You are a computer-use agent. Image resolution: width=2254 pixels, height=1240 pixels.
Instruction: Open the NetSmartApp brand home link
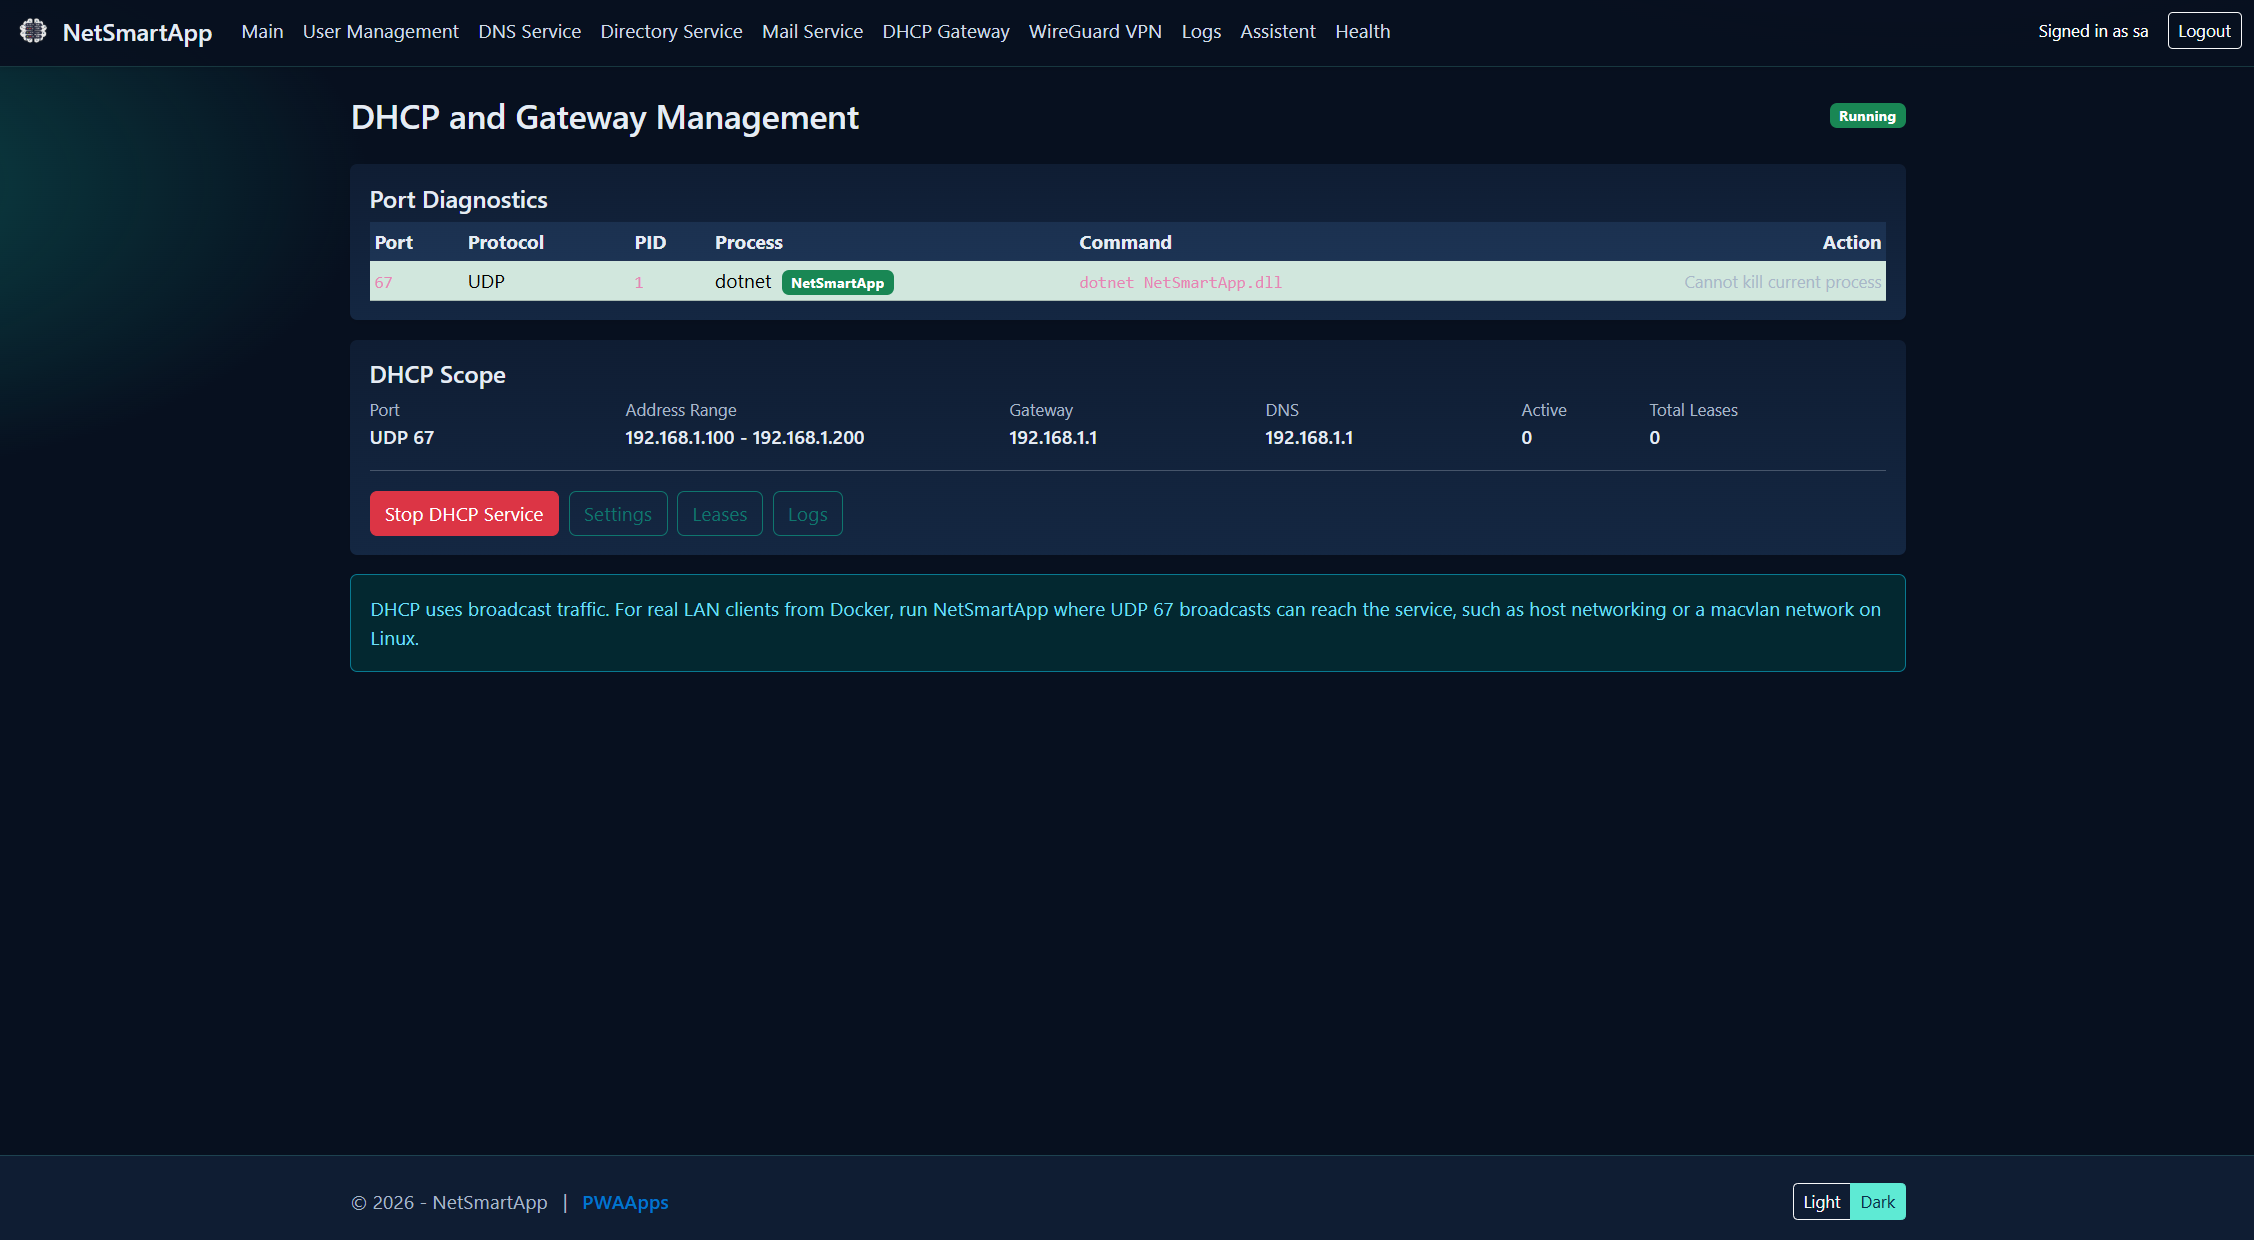coord(137,32)
